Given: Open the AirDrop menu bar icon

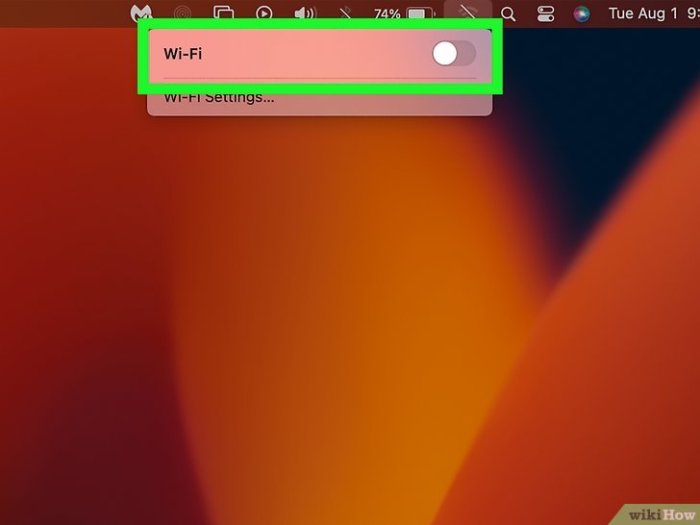Looking at the screenshot, I should 182,14.
